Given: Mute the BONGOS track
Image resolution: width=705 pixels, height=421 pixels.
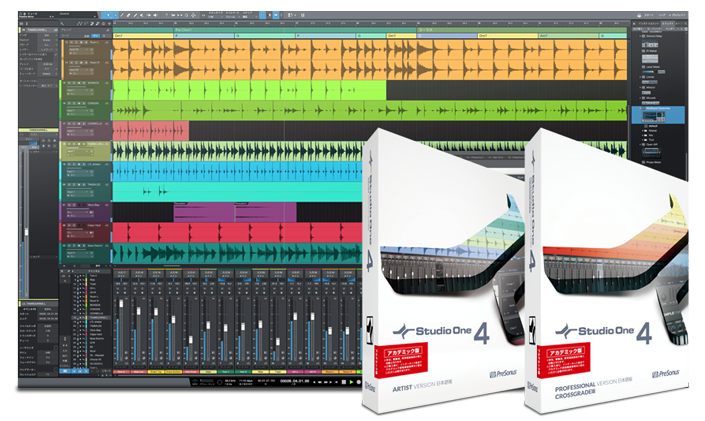Looking at the screenshot, I should [x=69, y=83].
